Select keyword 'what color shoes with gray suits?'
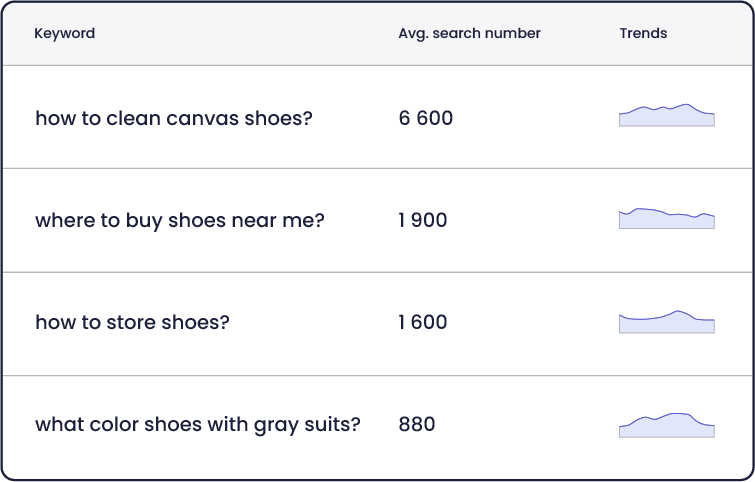 pos(198,425)
